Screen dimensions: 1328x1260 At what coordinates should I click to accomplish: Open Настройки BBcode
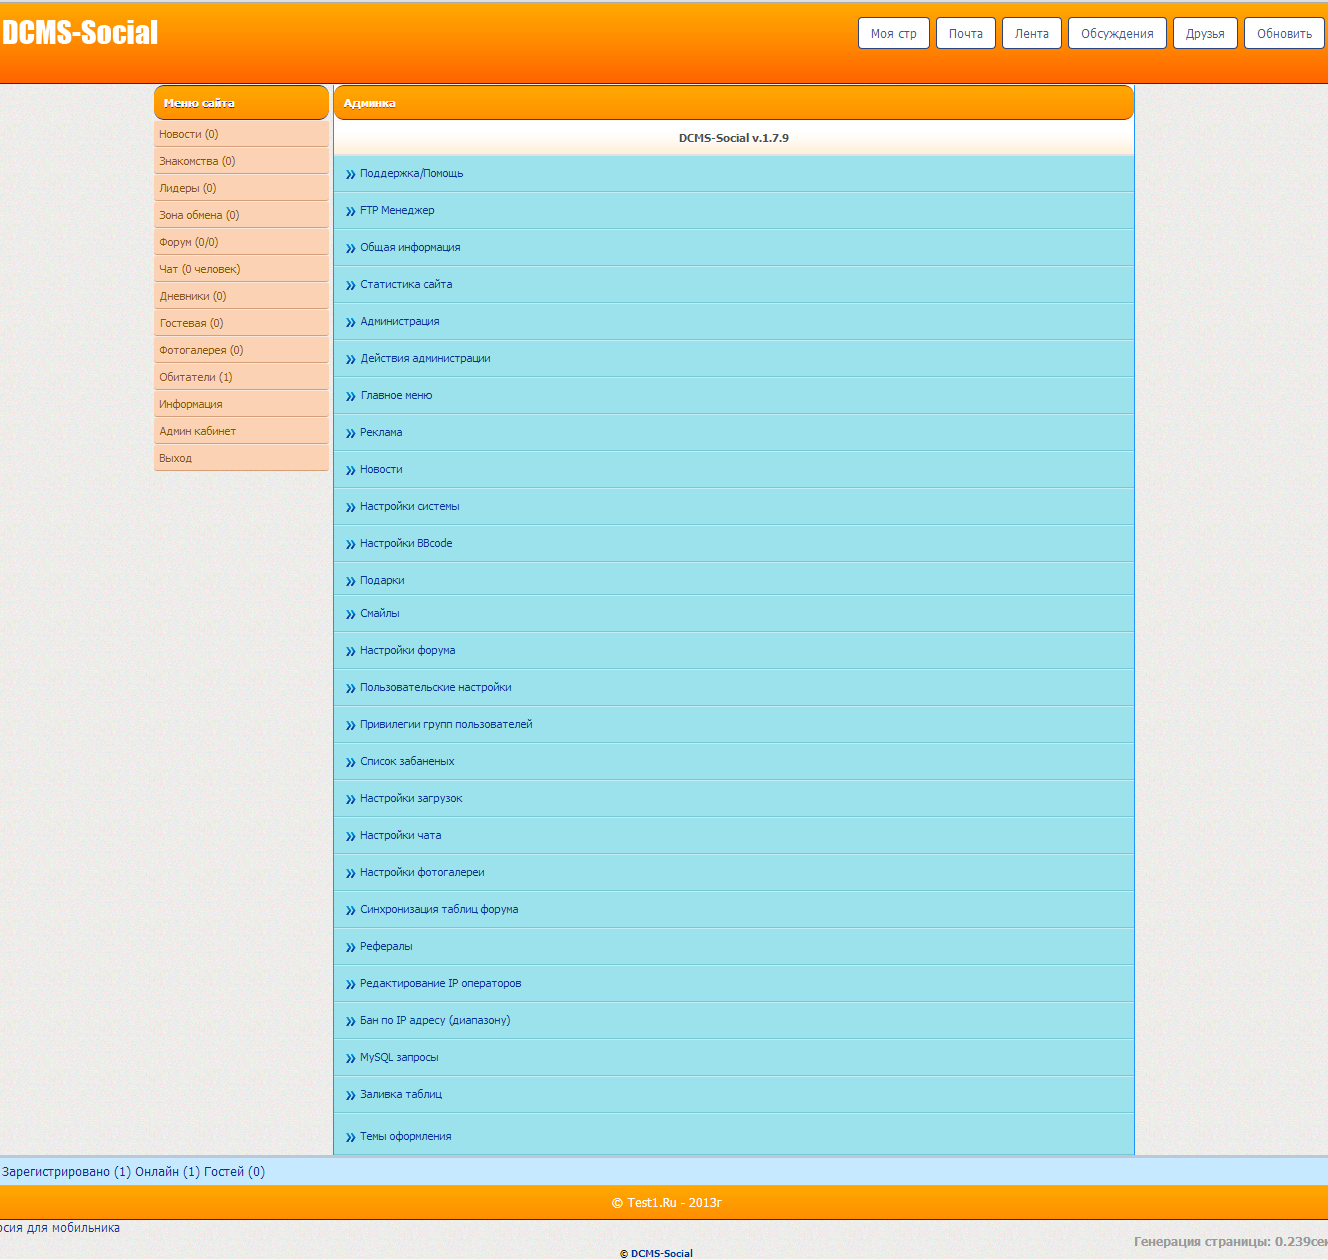click(x=406, y=543)
